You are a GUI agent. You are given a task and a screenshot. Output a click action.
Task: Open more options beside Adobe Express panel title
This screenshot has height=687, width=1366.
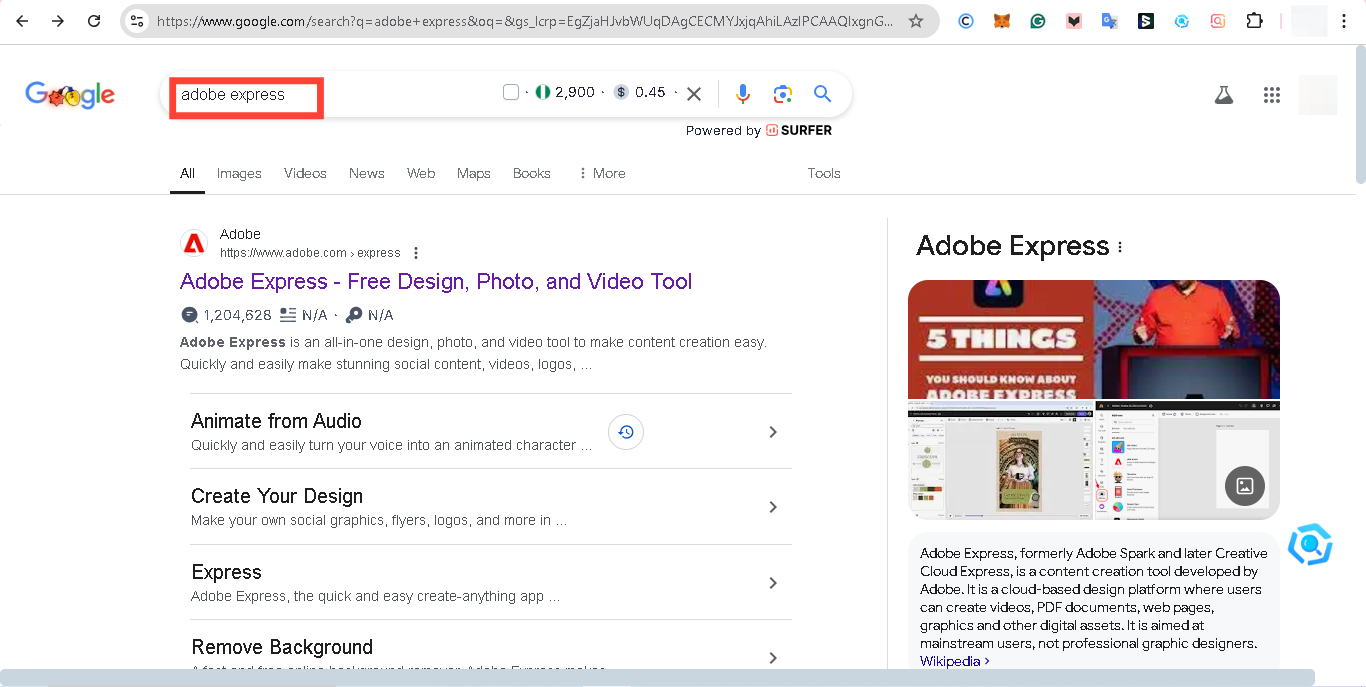[x=1120, y=247]
